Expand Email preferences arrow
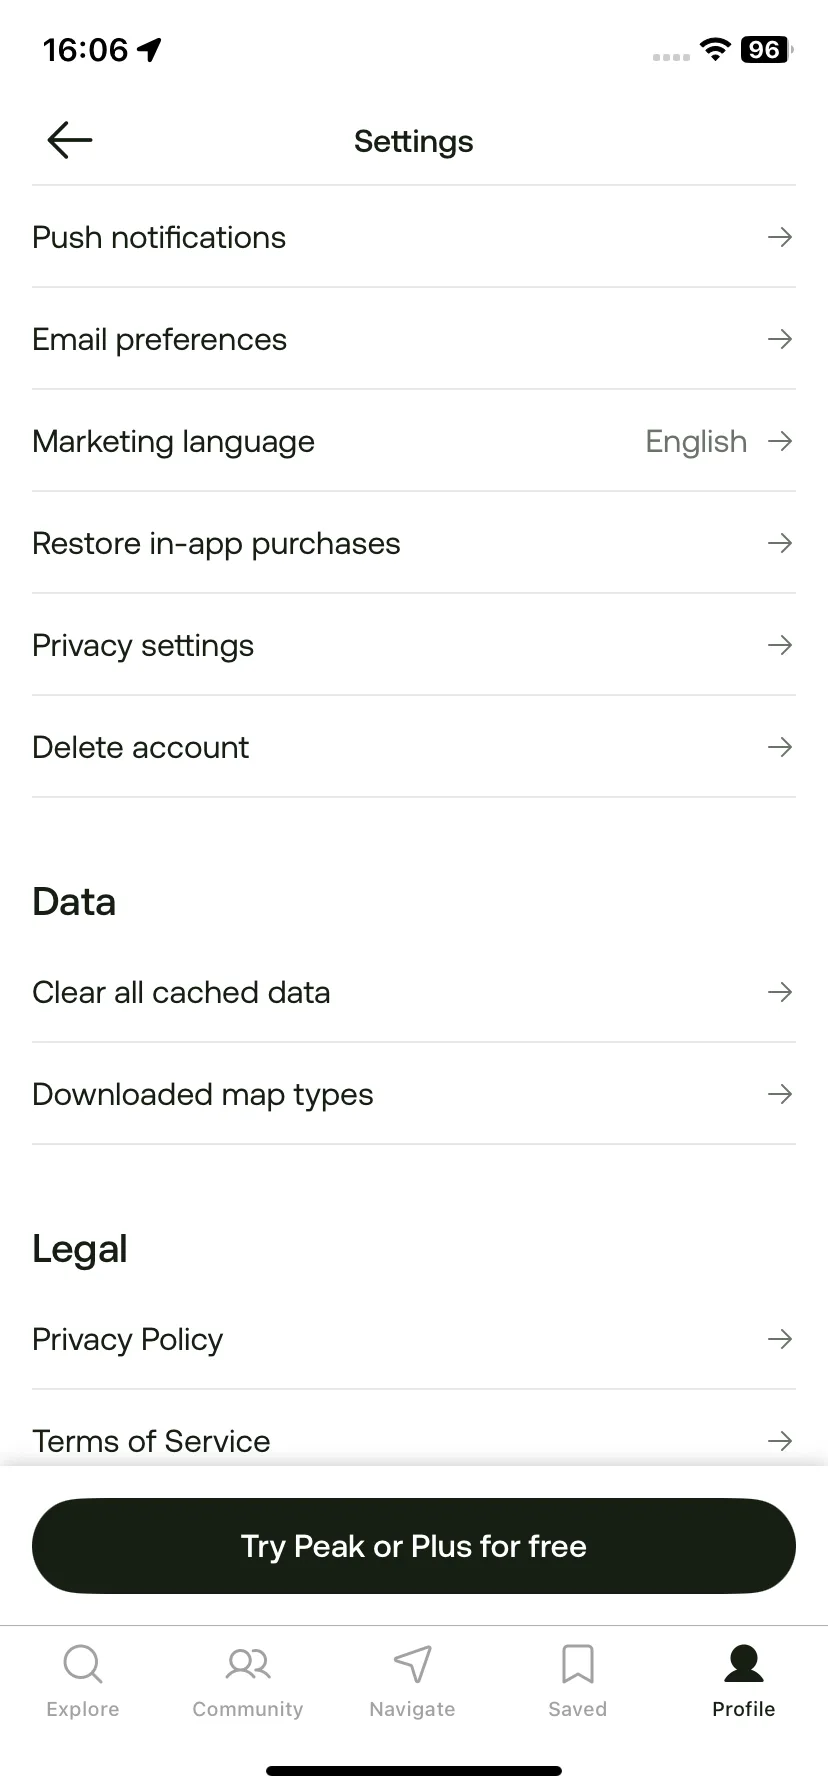 (780, 339)
